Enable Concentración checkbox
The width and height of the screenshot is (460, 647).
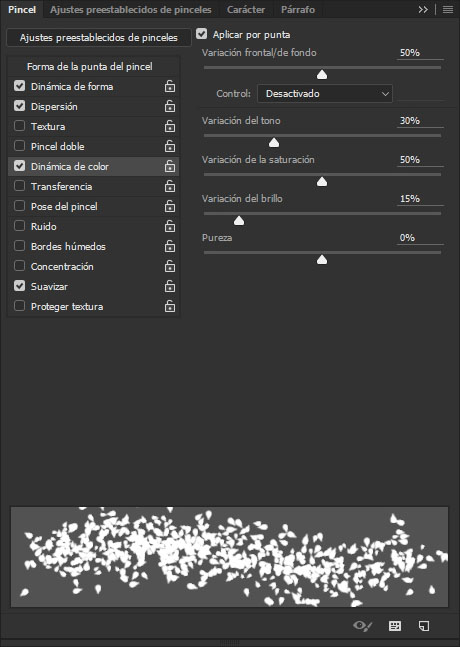coord(19,266)
